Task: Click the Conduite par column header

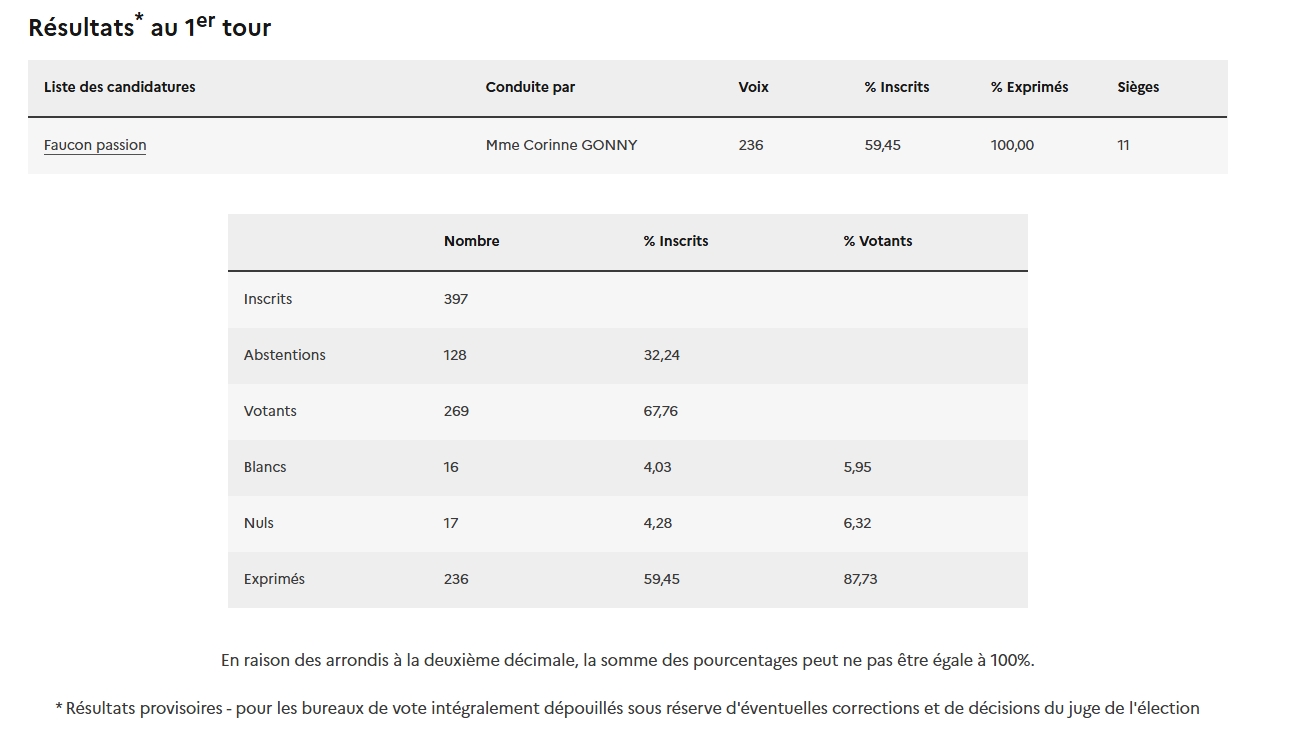Action: [x=530, y=87]
